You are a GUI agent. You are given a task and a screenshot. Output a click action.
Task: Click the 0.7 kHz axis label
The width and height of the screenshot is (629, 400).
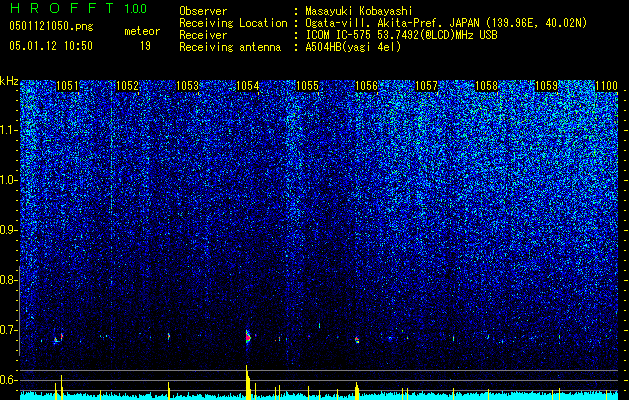(x=9, y=330)
